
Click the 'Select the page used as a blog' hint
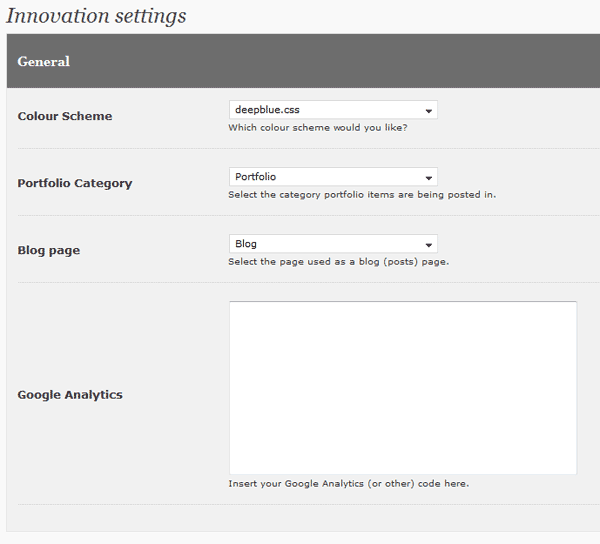tap(339, 262)
